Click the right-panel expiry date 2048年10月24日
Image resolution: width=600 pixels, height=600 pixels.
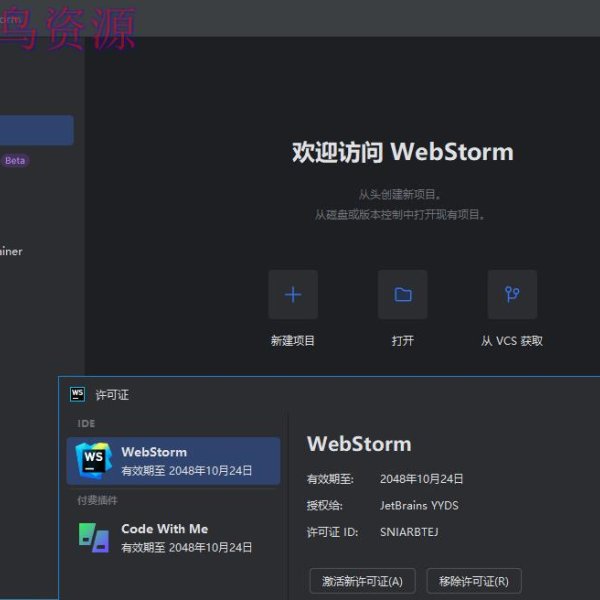click(421, 479)
